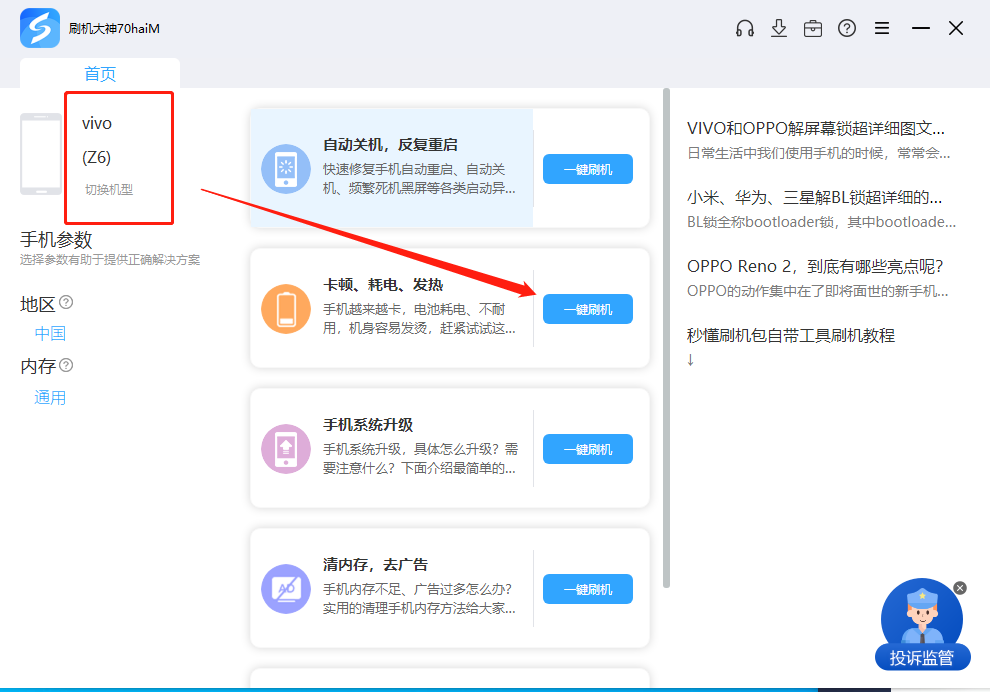Click 一键刷机 for 自动关机，反复重启
The image size is (990, 692).
pyautogui.click(x=588, y=169)
